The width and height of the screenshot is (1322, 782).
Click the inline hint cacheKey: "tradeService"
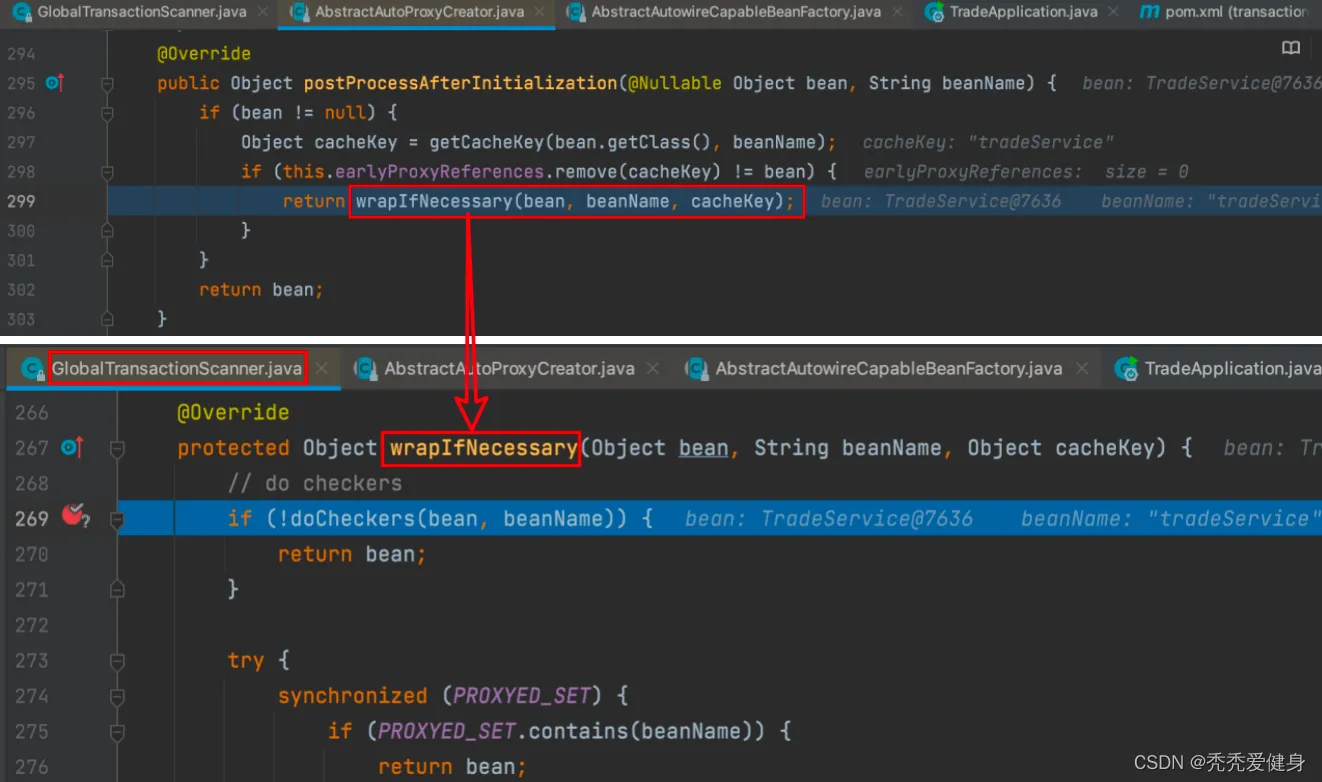point(988,142)
